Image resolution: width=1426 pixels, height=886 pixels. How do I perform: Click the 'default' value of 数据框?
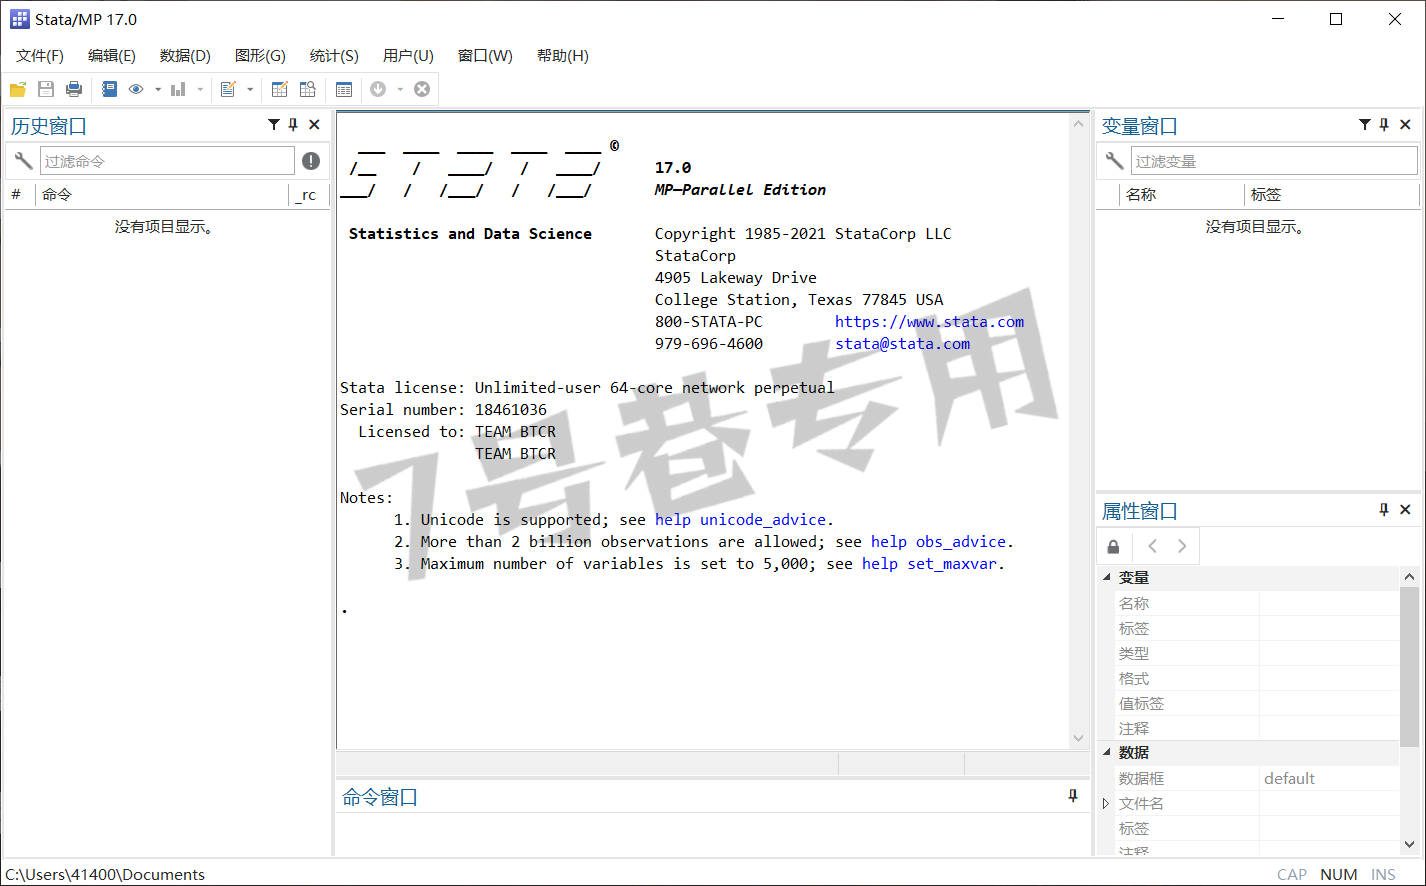1289,778
